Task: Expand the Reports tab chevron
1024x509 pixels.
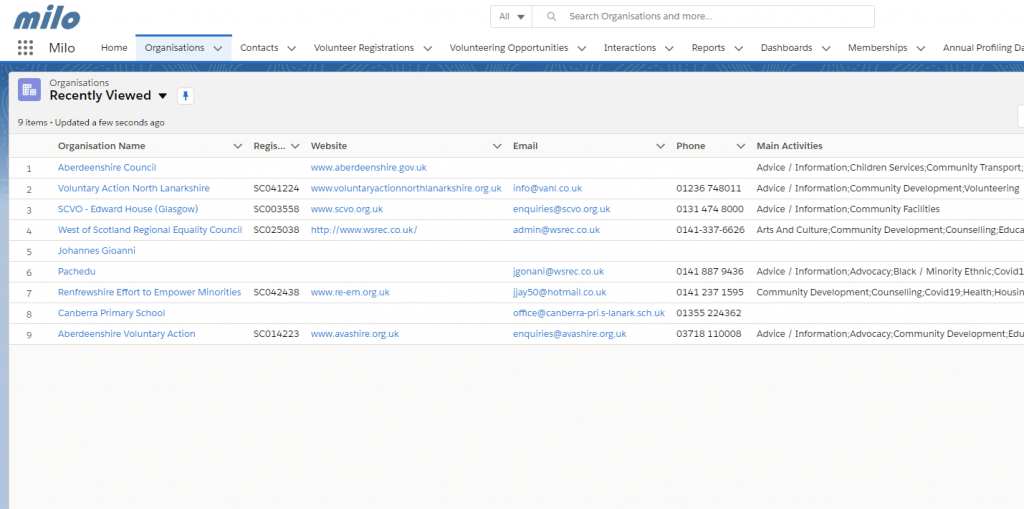Action: (x=739, y=48)
